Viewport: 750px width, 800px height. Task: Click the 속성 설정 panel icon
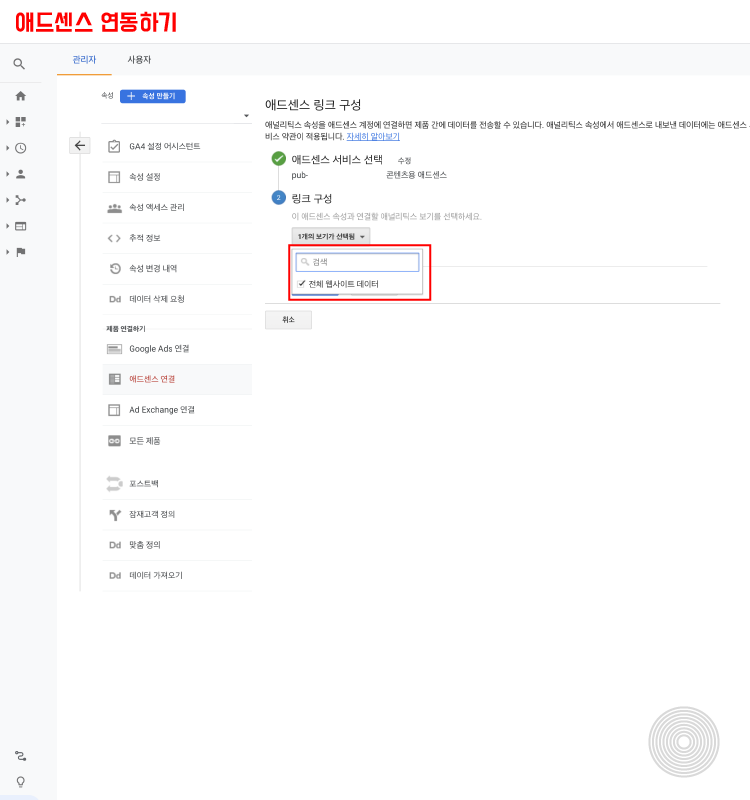114,177
